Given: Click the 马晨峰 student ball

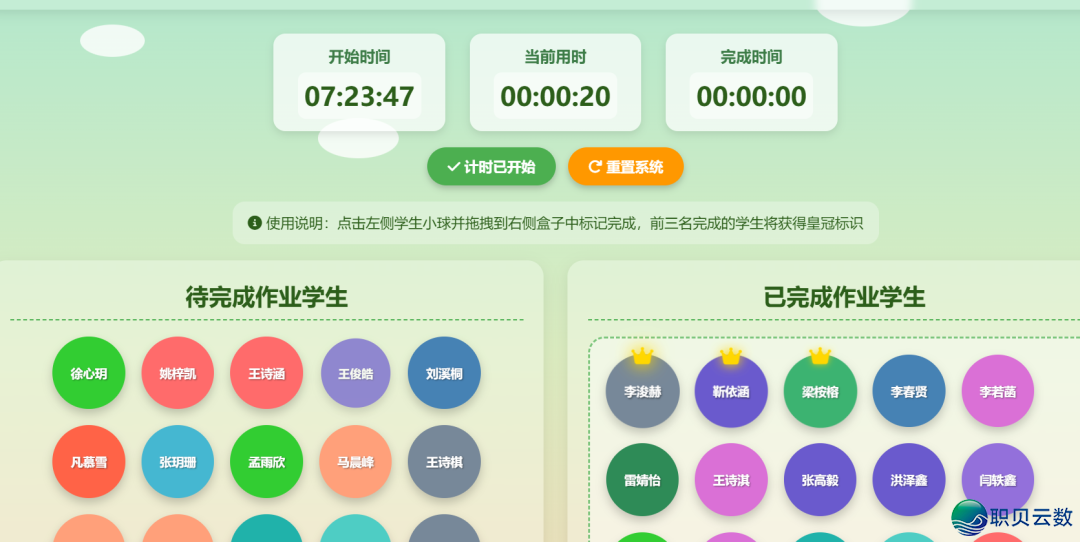Looking at the screenshot, I should tap(355, 462).
